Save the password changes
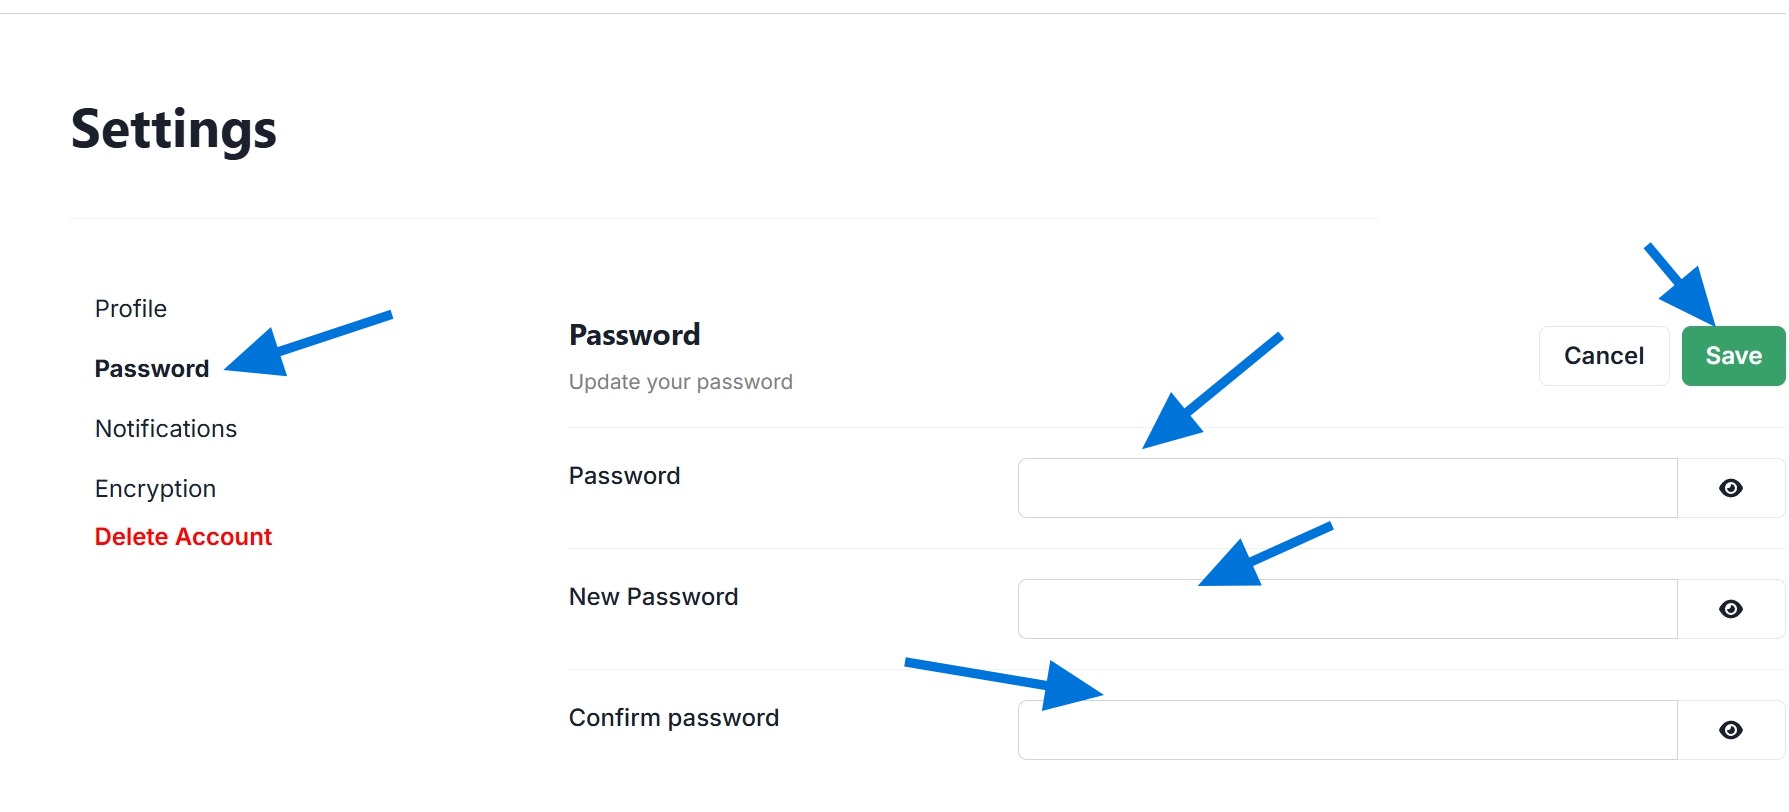1789x812 pixels. [x=1733, y=356]
